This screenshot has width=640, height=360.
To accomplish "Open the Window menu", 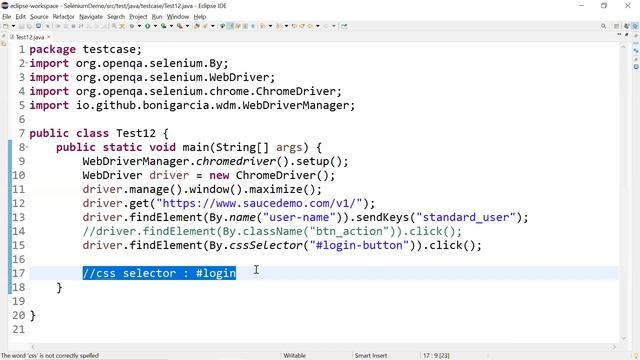I will click(178, 17).
